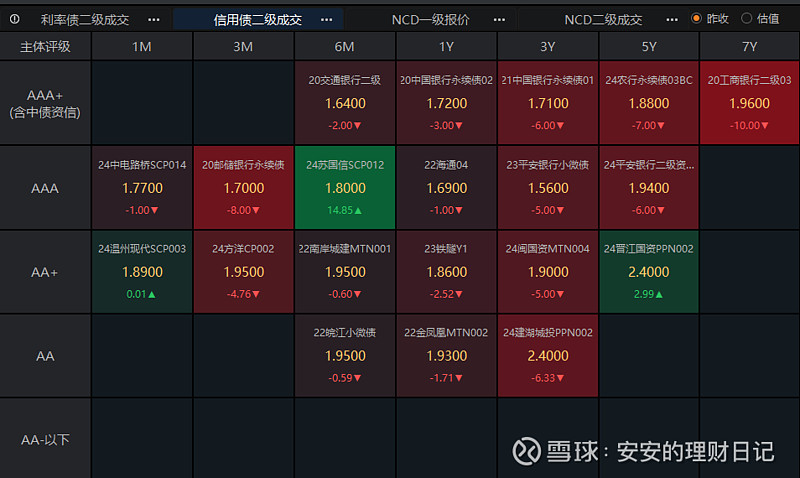Viewport: 800px width, 478px height.
Task: Open the 22金凤凰MTN002 cell
Action: [x=446, y=356]
